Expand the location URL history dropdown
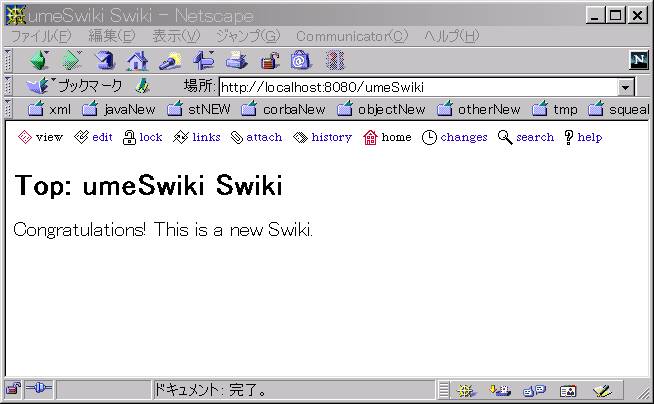Viewport: 654px width, 404px height. tap(625, 88)
